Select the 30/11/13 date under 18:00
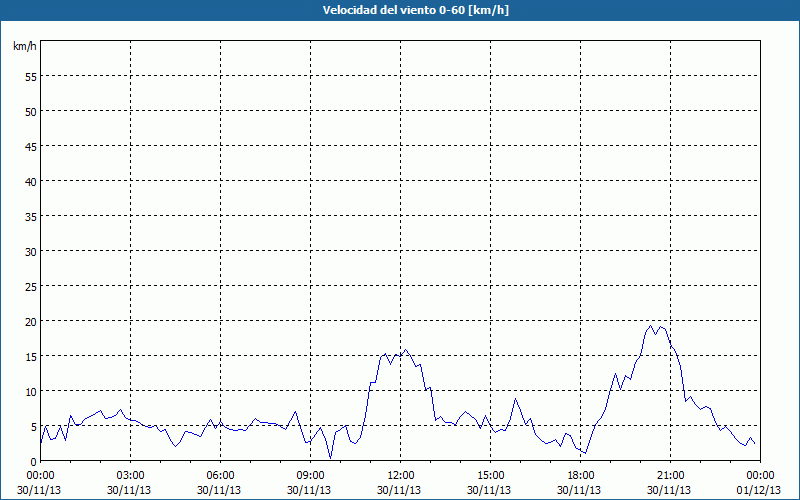Viewport: 800px width, 500px height. pos(579,490)
